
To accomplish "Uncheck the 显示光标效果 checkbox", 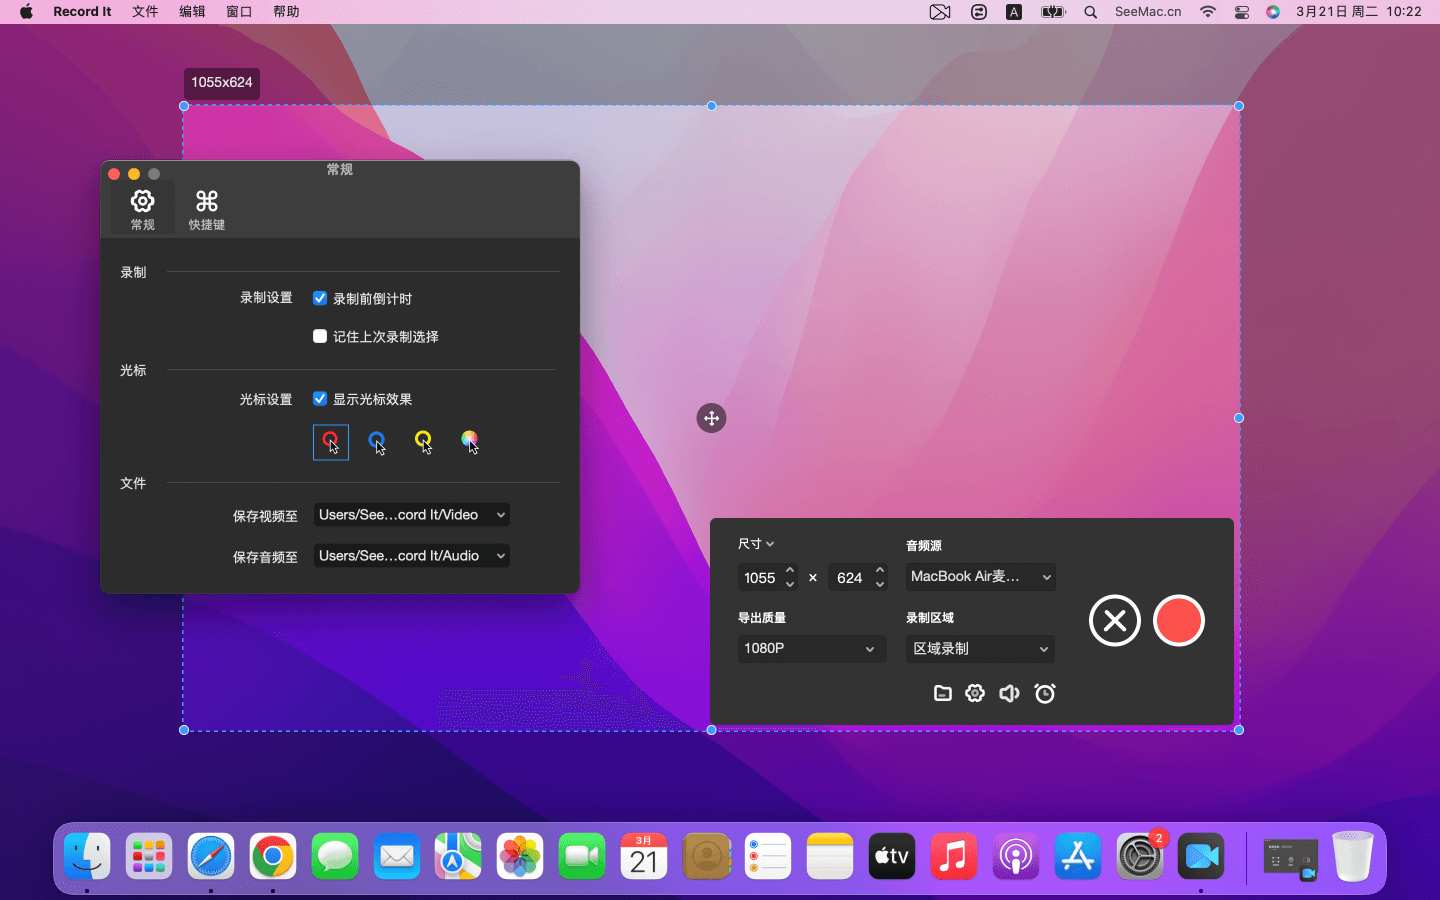I will pos(320,398).
